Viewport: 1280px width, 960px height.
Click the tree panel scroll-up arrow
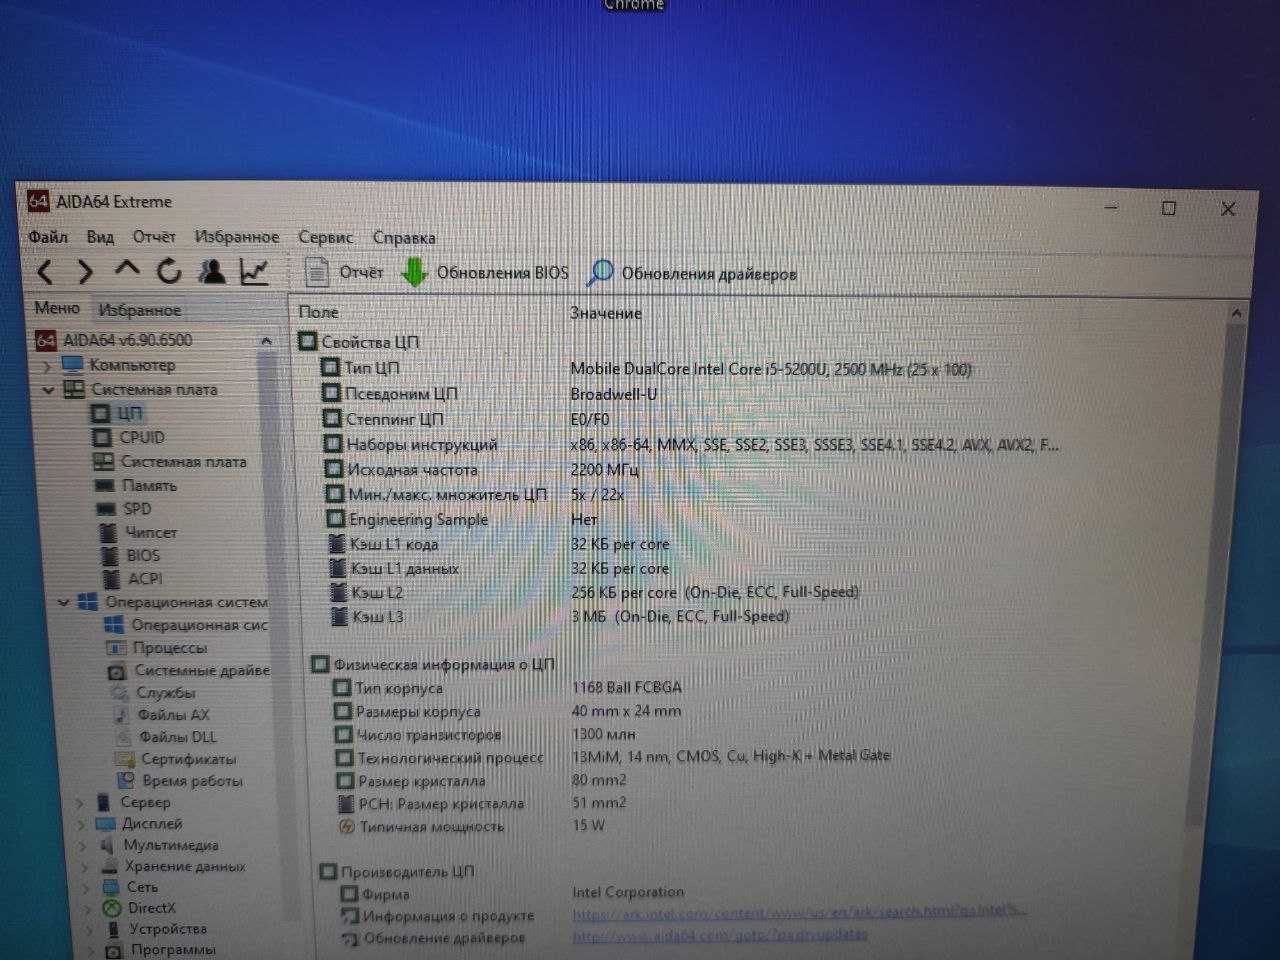click(x=266, y=341)
